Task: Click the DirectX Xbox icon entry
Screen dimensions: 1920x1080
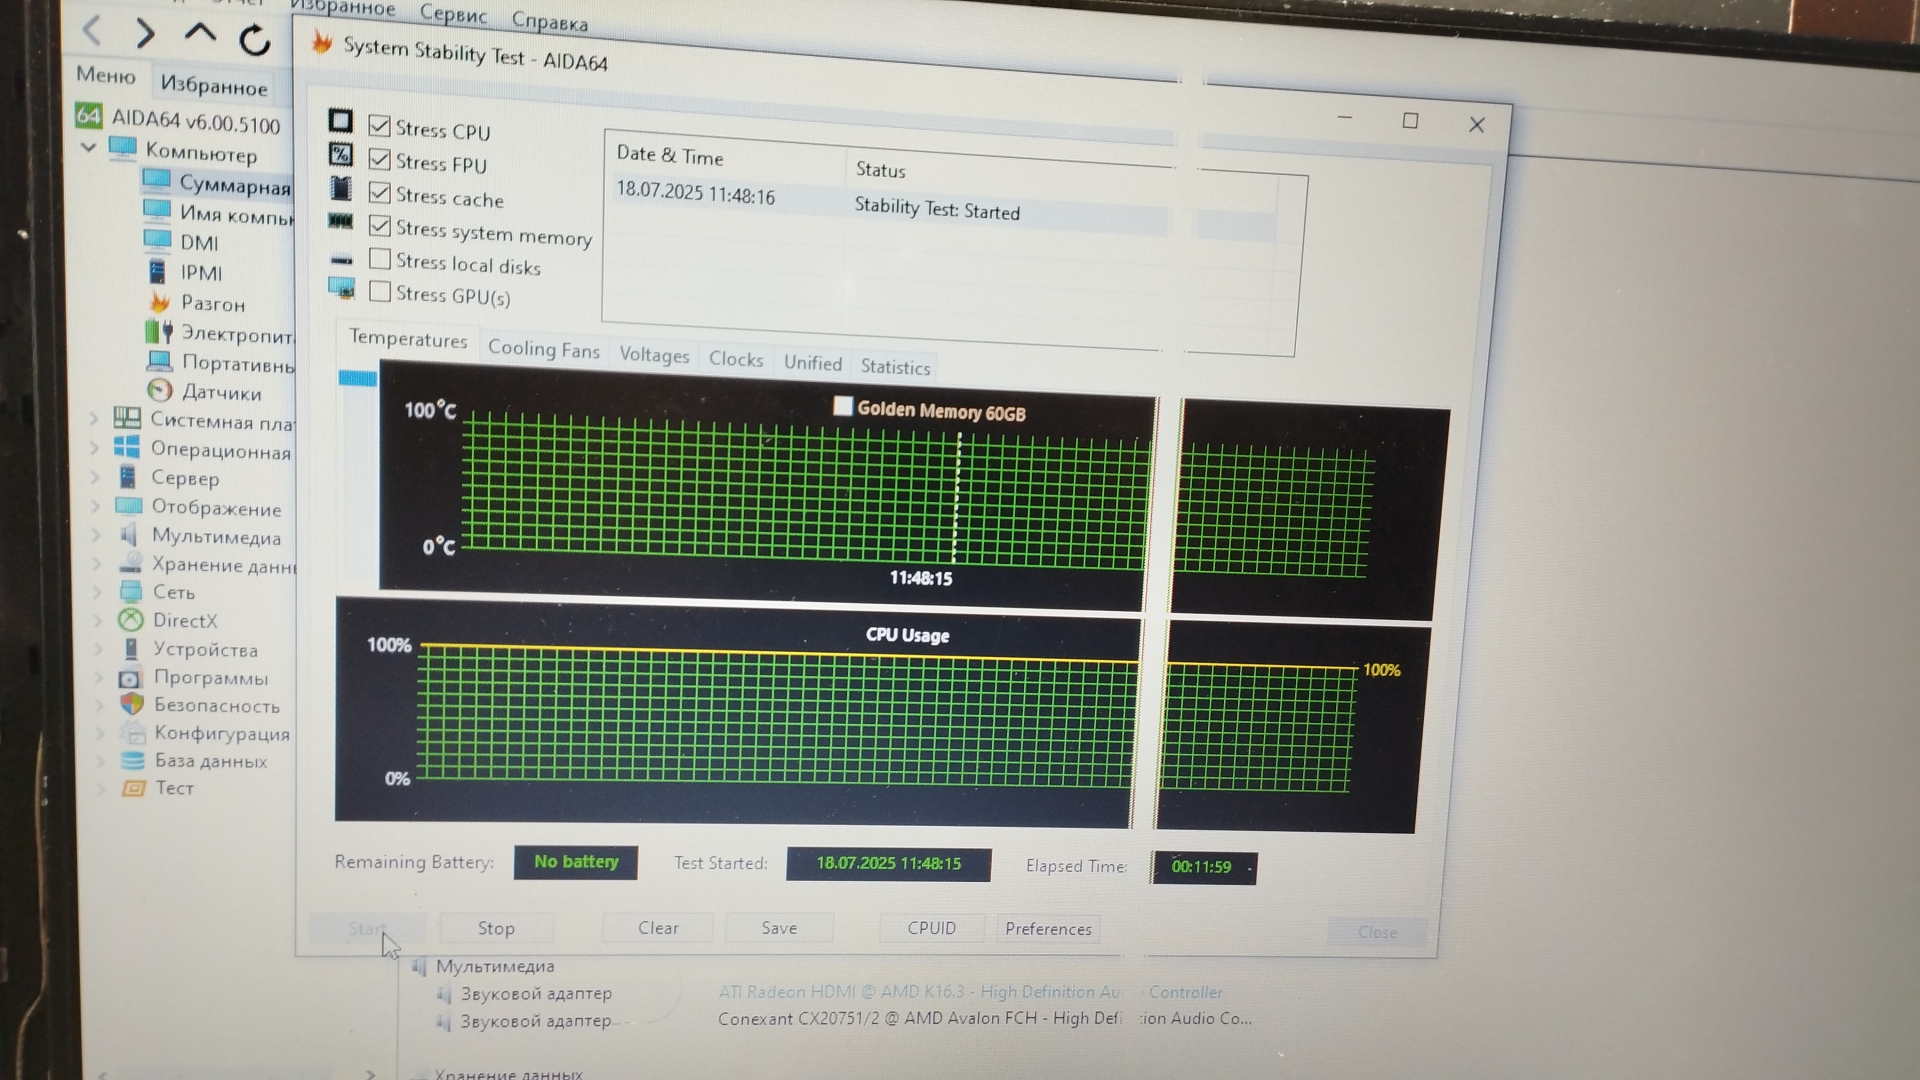Action: pyautogui.click(x=131, y=620)
